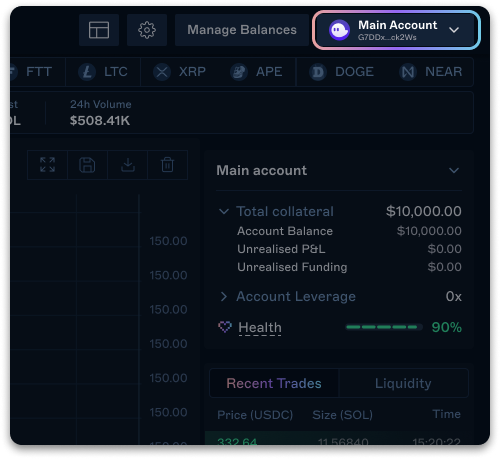Expand the Account Leverage row
This screenshot has width=500, height=459.
coord(224,296)
